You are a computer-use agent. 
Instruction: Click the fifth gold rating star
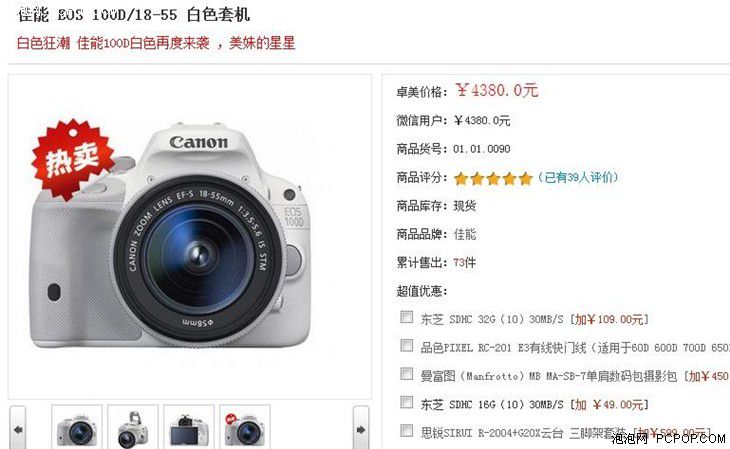[525, 178]
